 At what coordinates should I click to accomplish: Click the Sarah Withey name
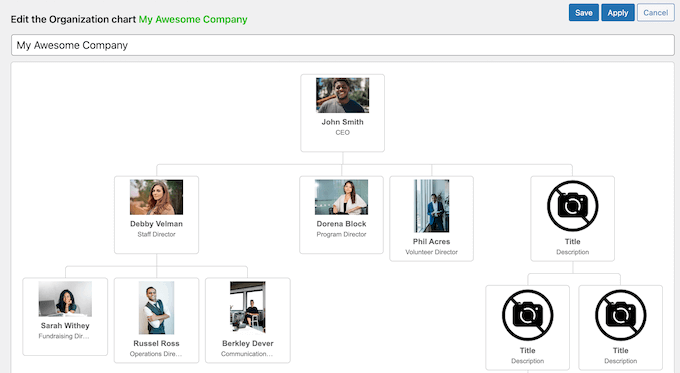(65, 326)
